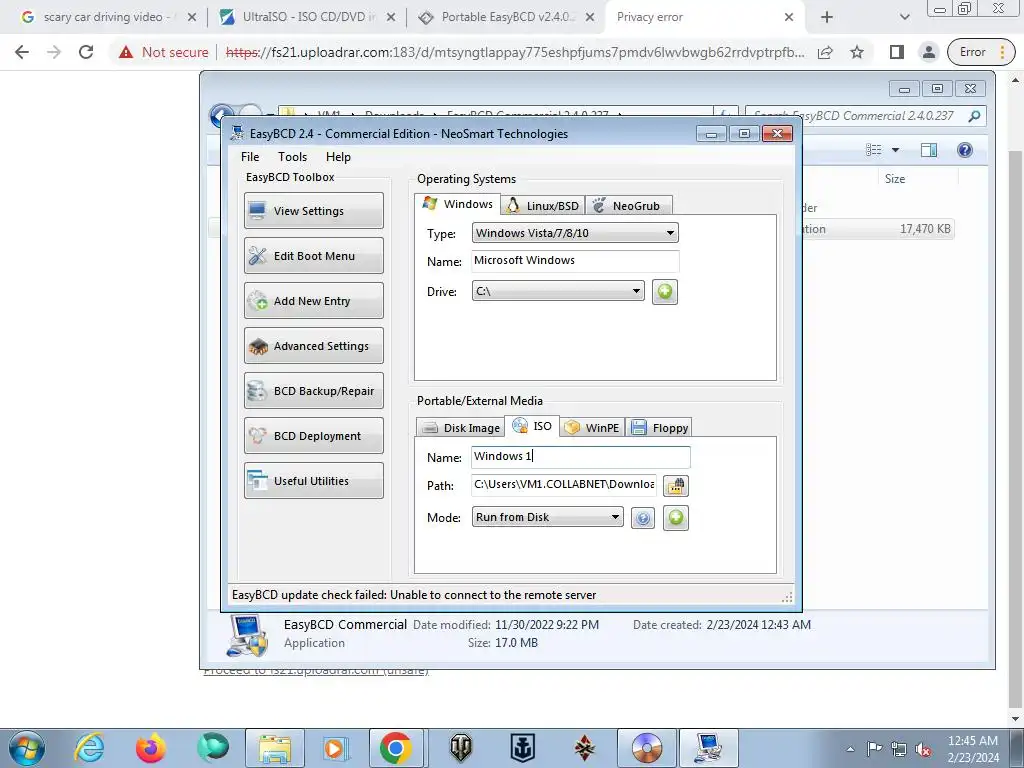The width and height of the screenshot is (1024, 768).
Task: Open Useful Utilities
Action: (313, 481)
